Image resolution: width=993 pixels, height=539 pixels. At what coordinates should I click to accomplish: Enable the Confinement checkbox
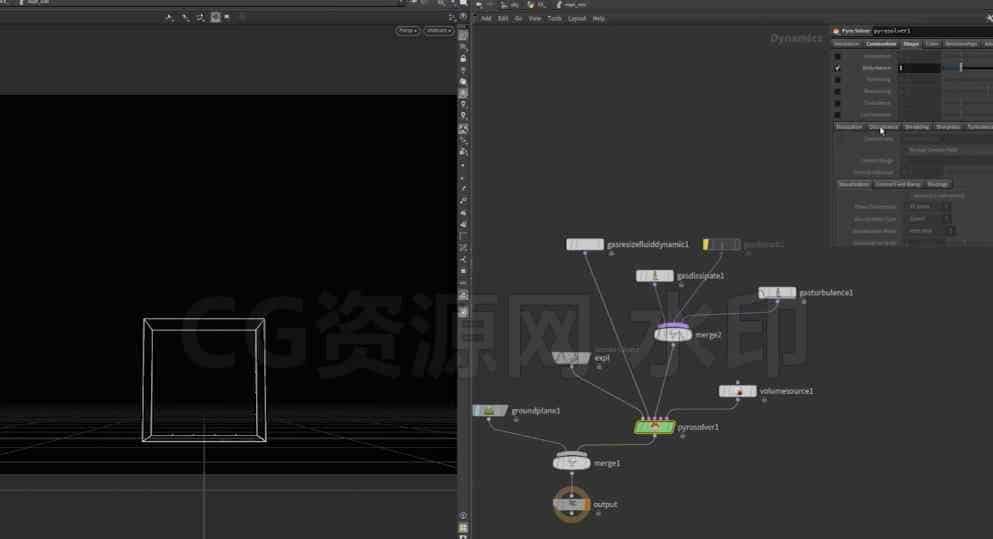(837, 115)
